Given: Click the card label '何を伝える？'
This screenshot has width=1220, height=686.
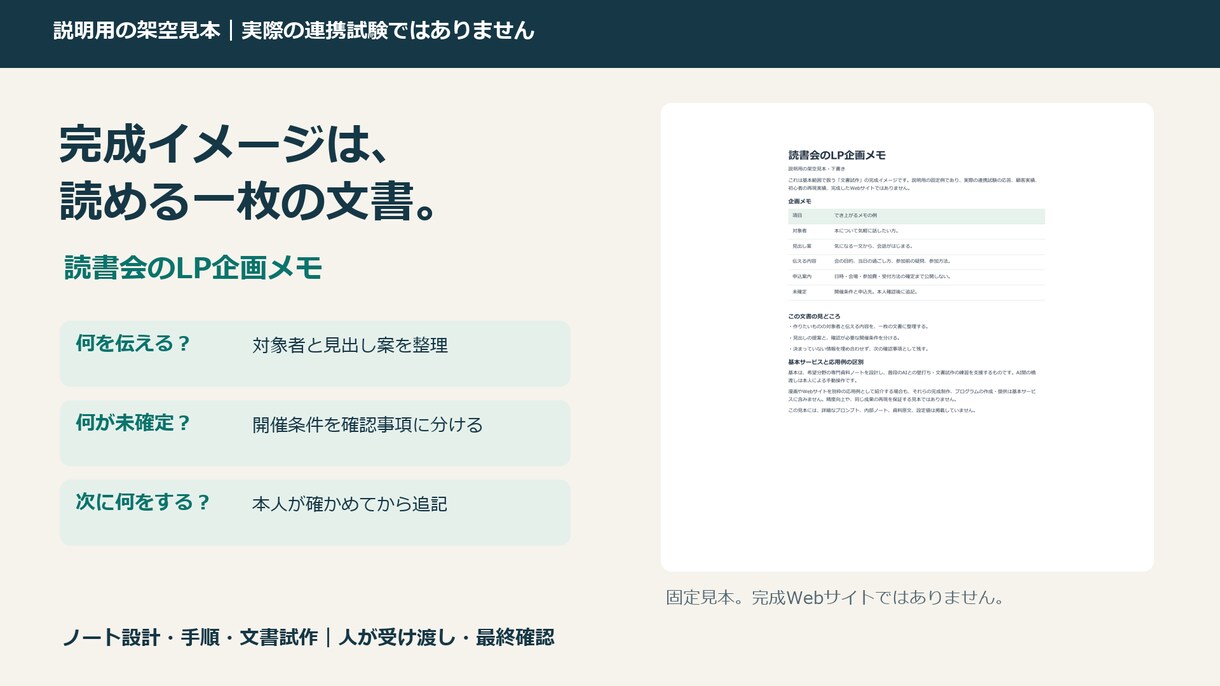Looking at the screenshot, I should [133, 343].
